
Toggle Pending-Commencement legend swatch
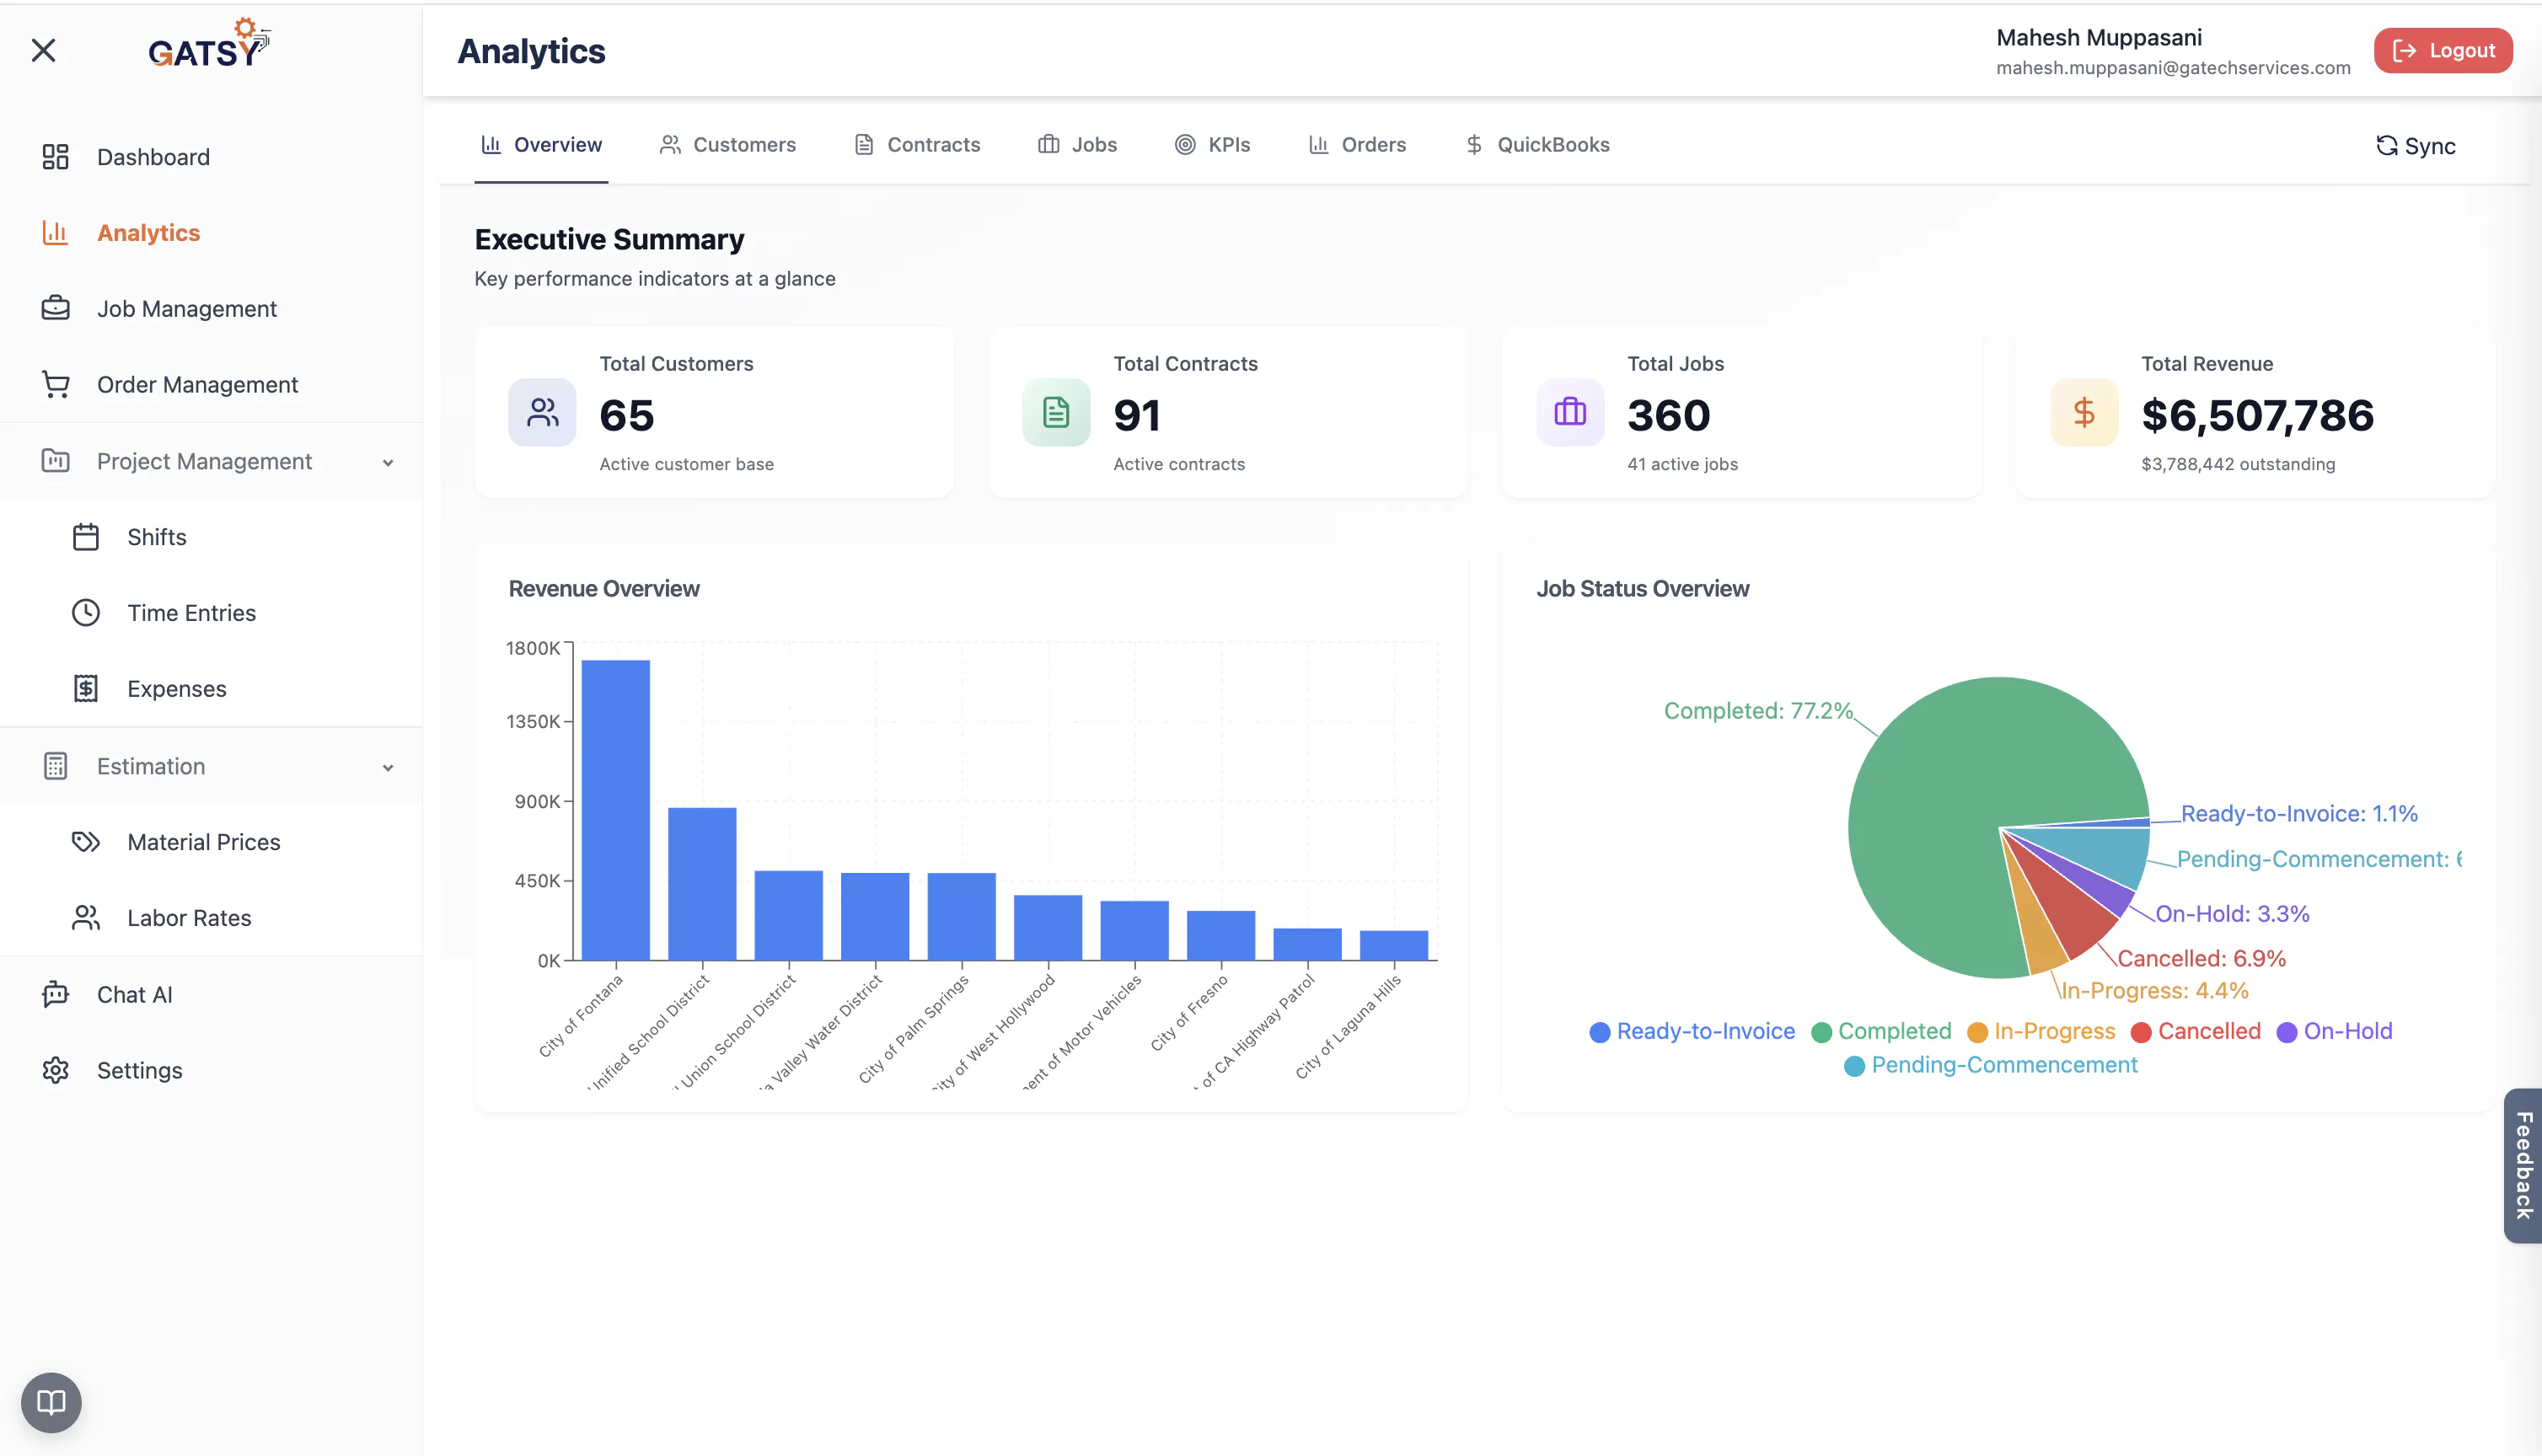1854,1066
